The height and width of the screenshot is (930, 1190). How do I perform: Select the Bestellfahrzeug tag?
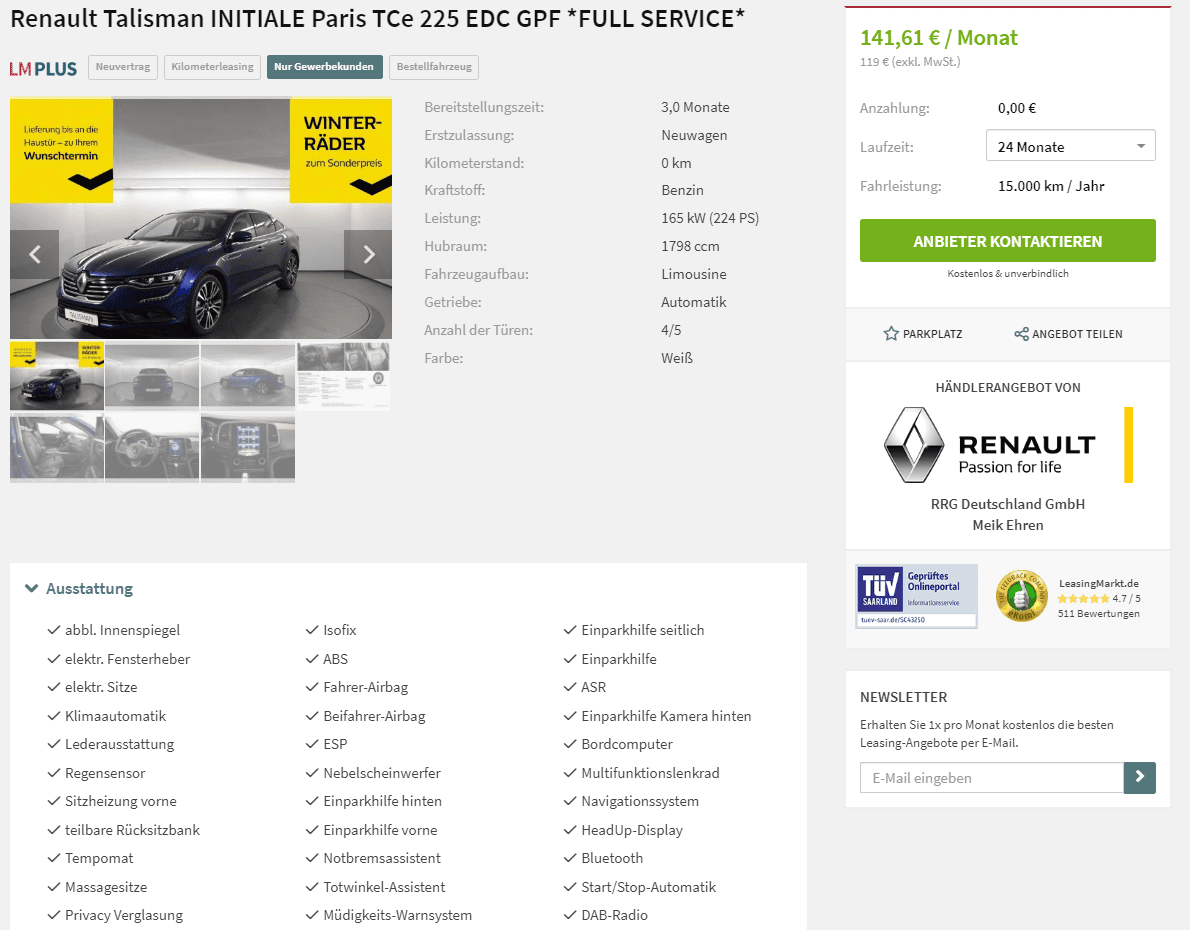(x=434, y=67)
